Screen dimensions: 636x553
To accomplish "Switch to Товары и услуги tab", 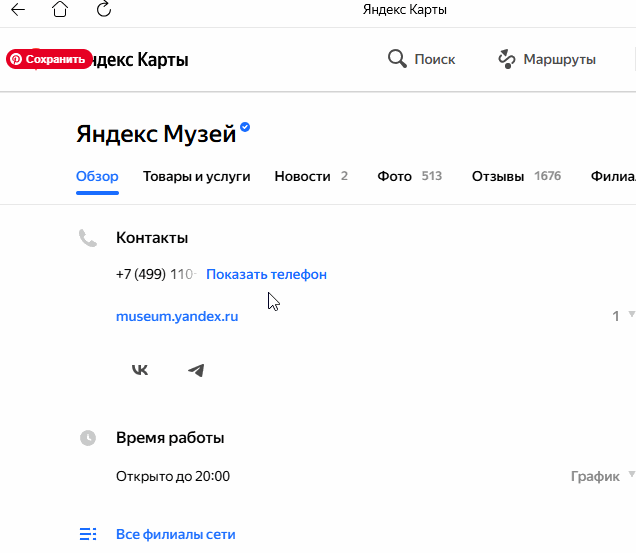I will click(196, 176).
